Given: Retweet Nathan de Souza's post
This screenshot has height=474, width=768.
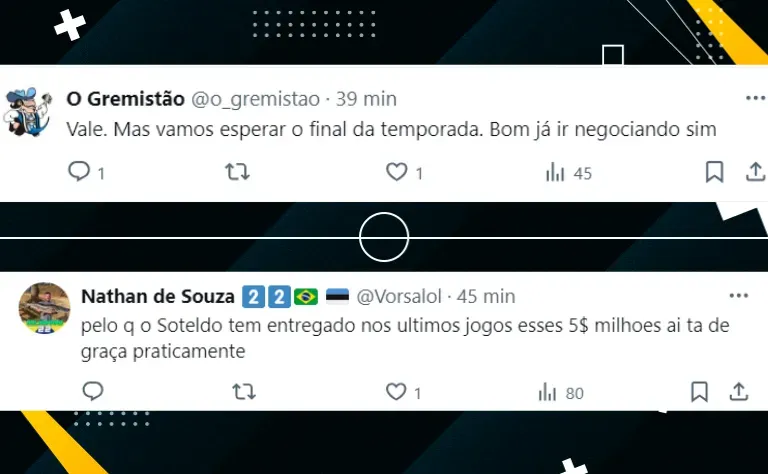Looking at the screenshot, I should pyautogui.click(x=244, y=392).
